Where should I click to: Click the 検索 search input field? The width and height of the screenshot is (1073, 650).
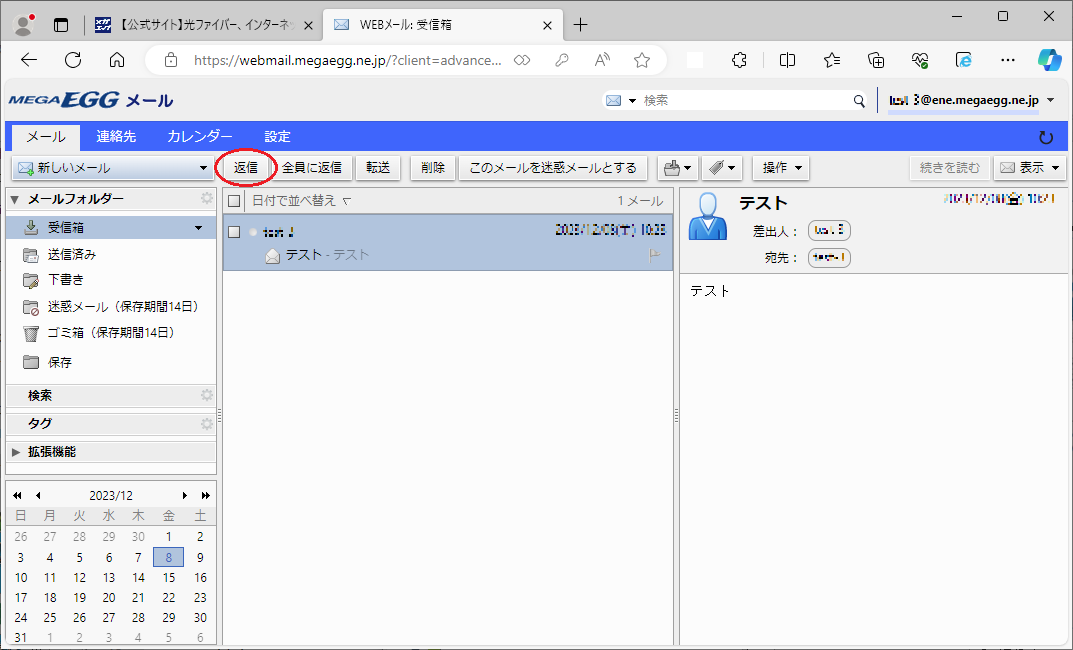[x=745, y=100]
